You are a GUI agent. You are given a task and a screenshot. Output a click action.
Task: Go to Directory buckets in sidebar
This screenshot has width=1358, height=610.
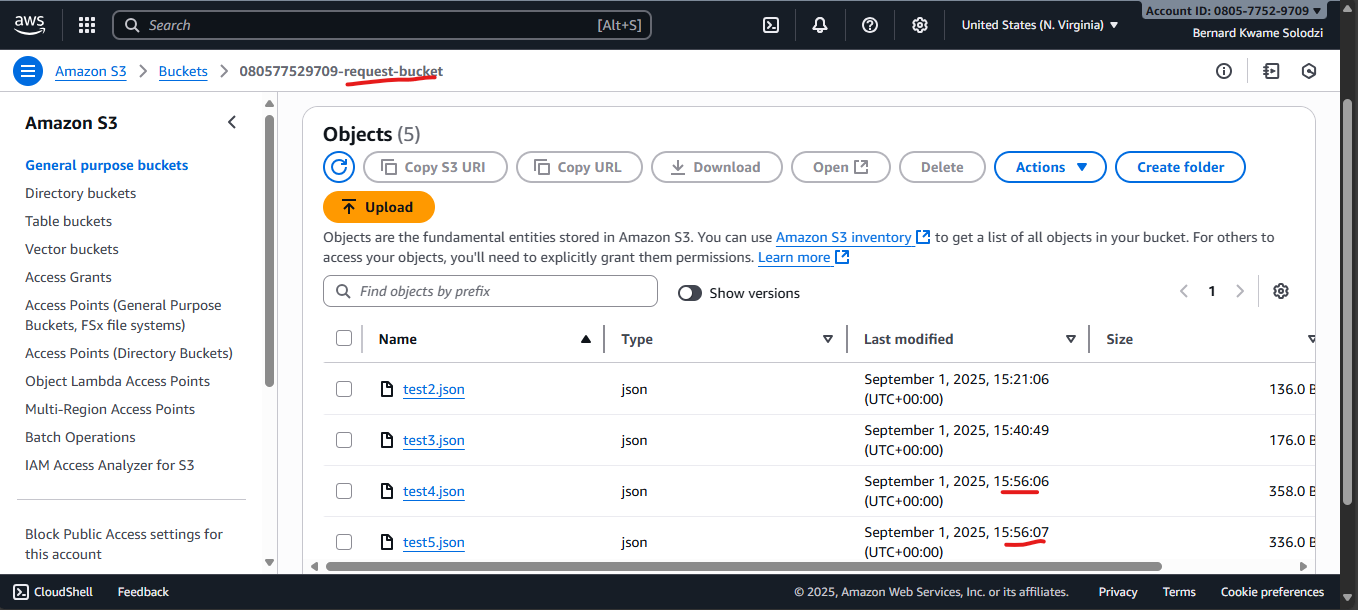[80, 193]
